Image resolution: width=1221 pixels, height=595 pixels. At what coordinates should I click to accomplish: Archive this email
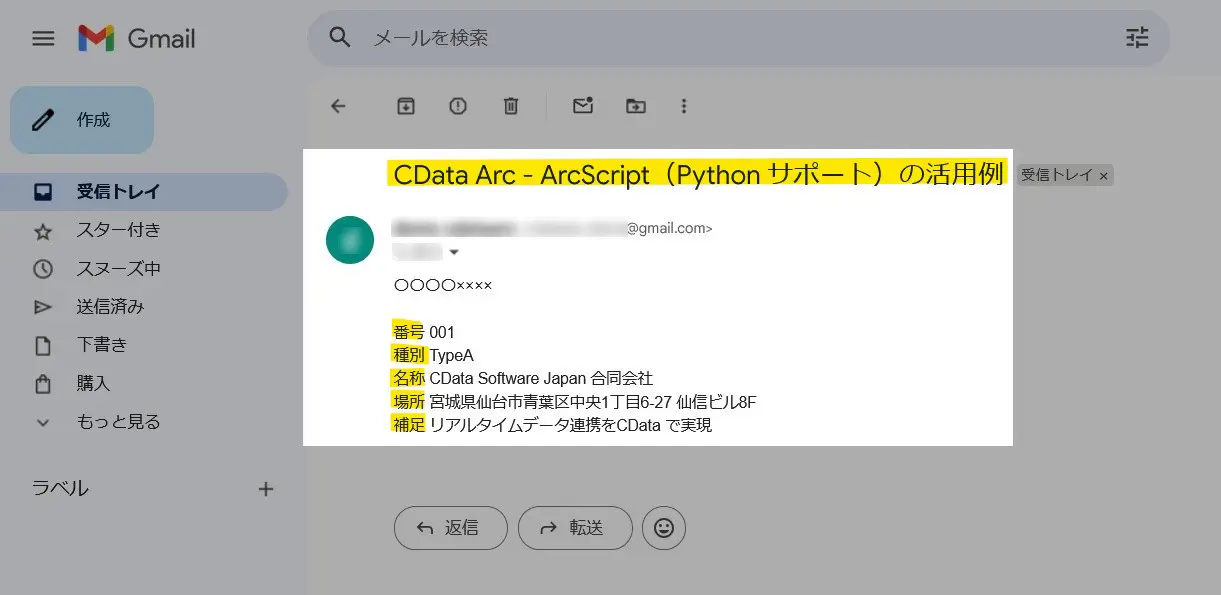405,106
